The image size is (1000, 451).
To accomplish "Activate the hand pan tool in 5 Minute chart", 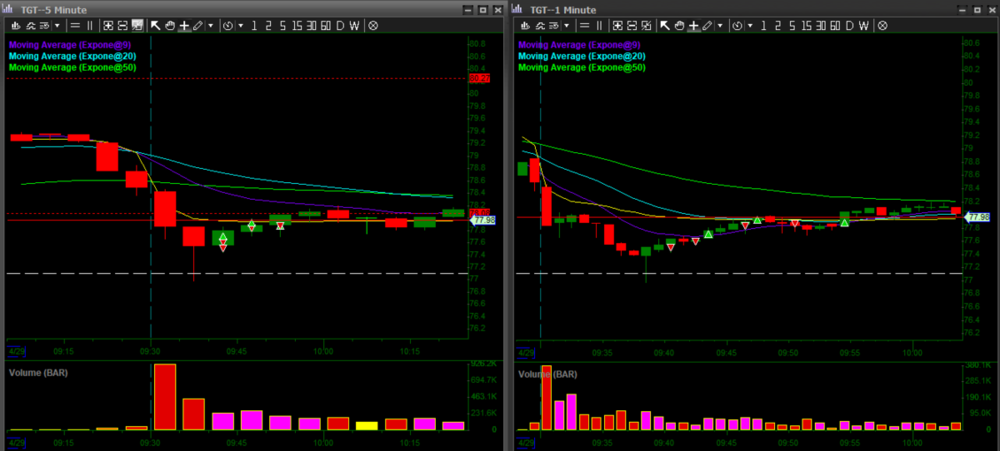I will (170, 25).
